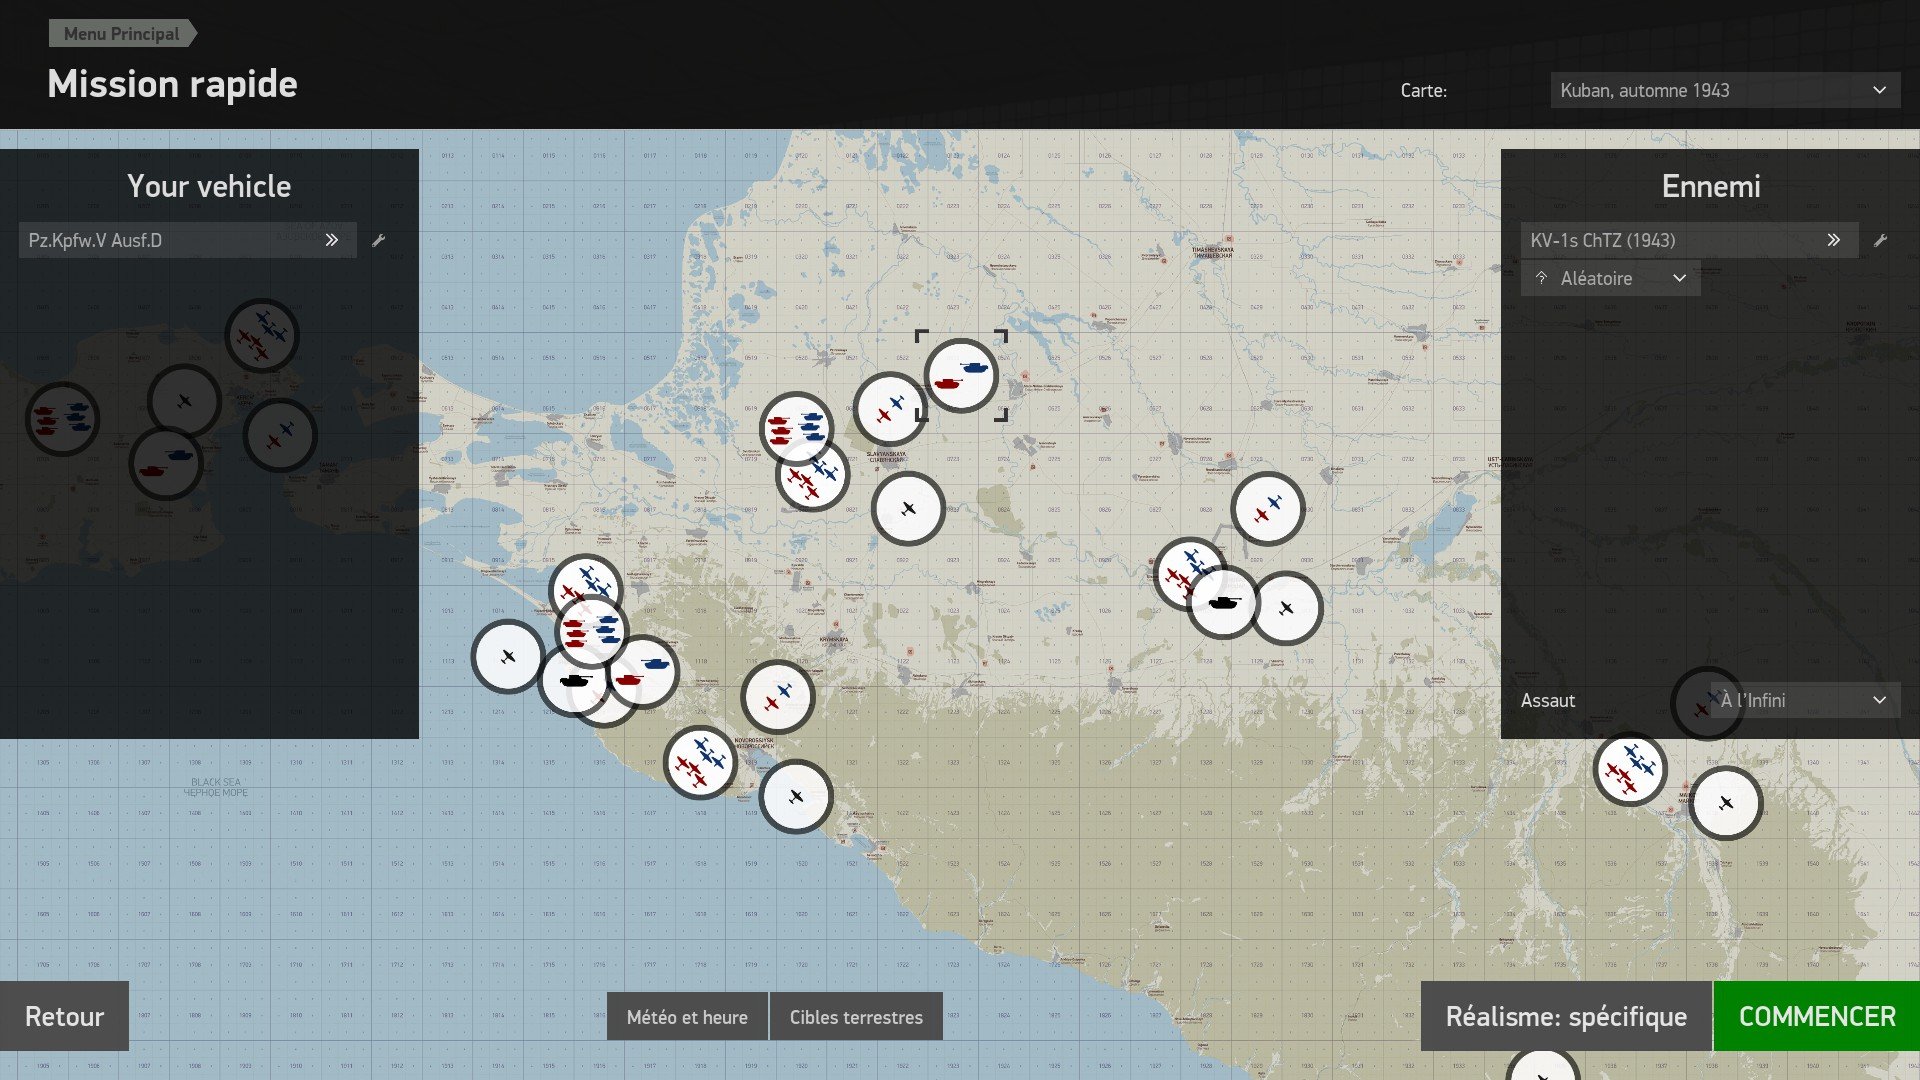Click the Réalisme: spécifique button
This screenshot has width=1920, height=1080.
[x=1565, y=1016]
